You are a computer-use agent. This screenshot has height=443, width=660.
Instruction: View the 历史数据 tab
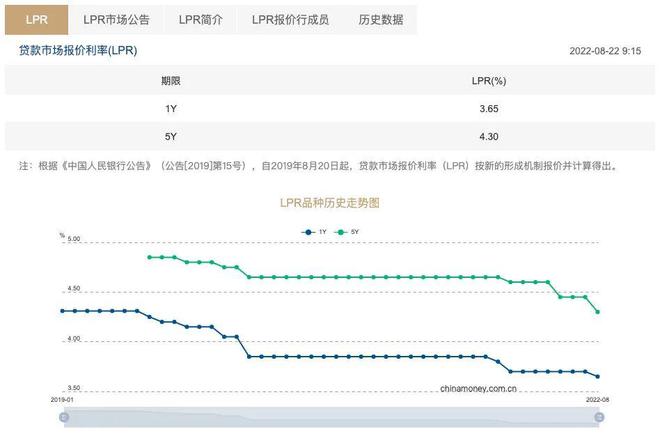[x=381, y=20]
